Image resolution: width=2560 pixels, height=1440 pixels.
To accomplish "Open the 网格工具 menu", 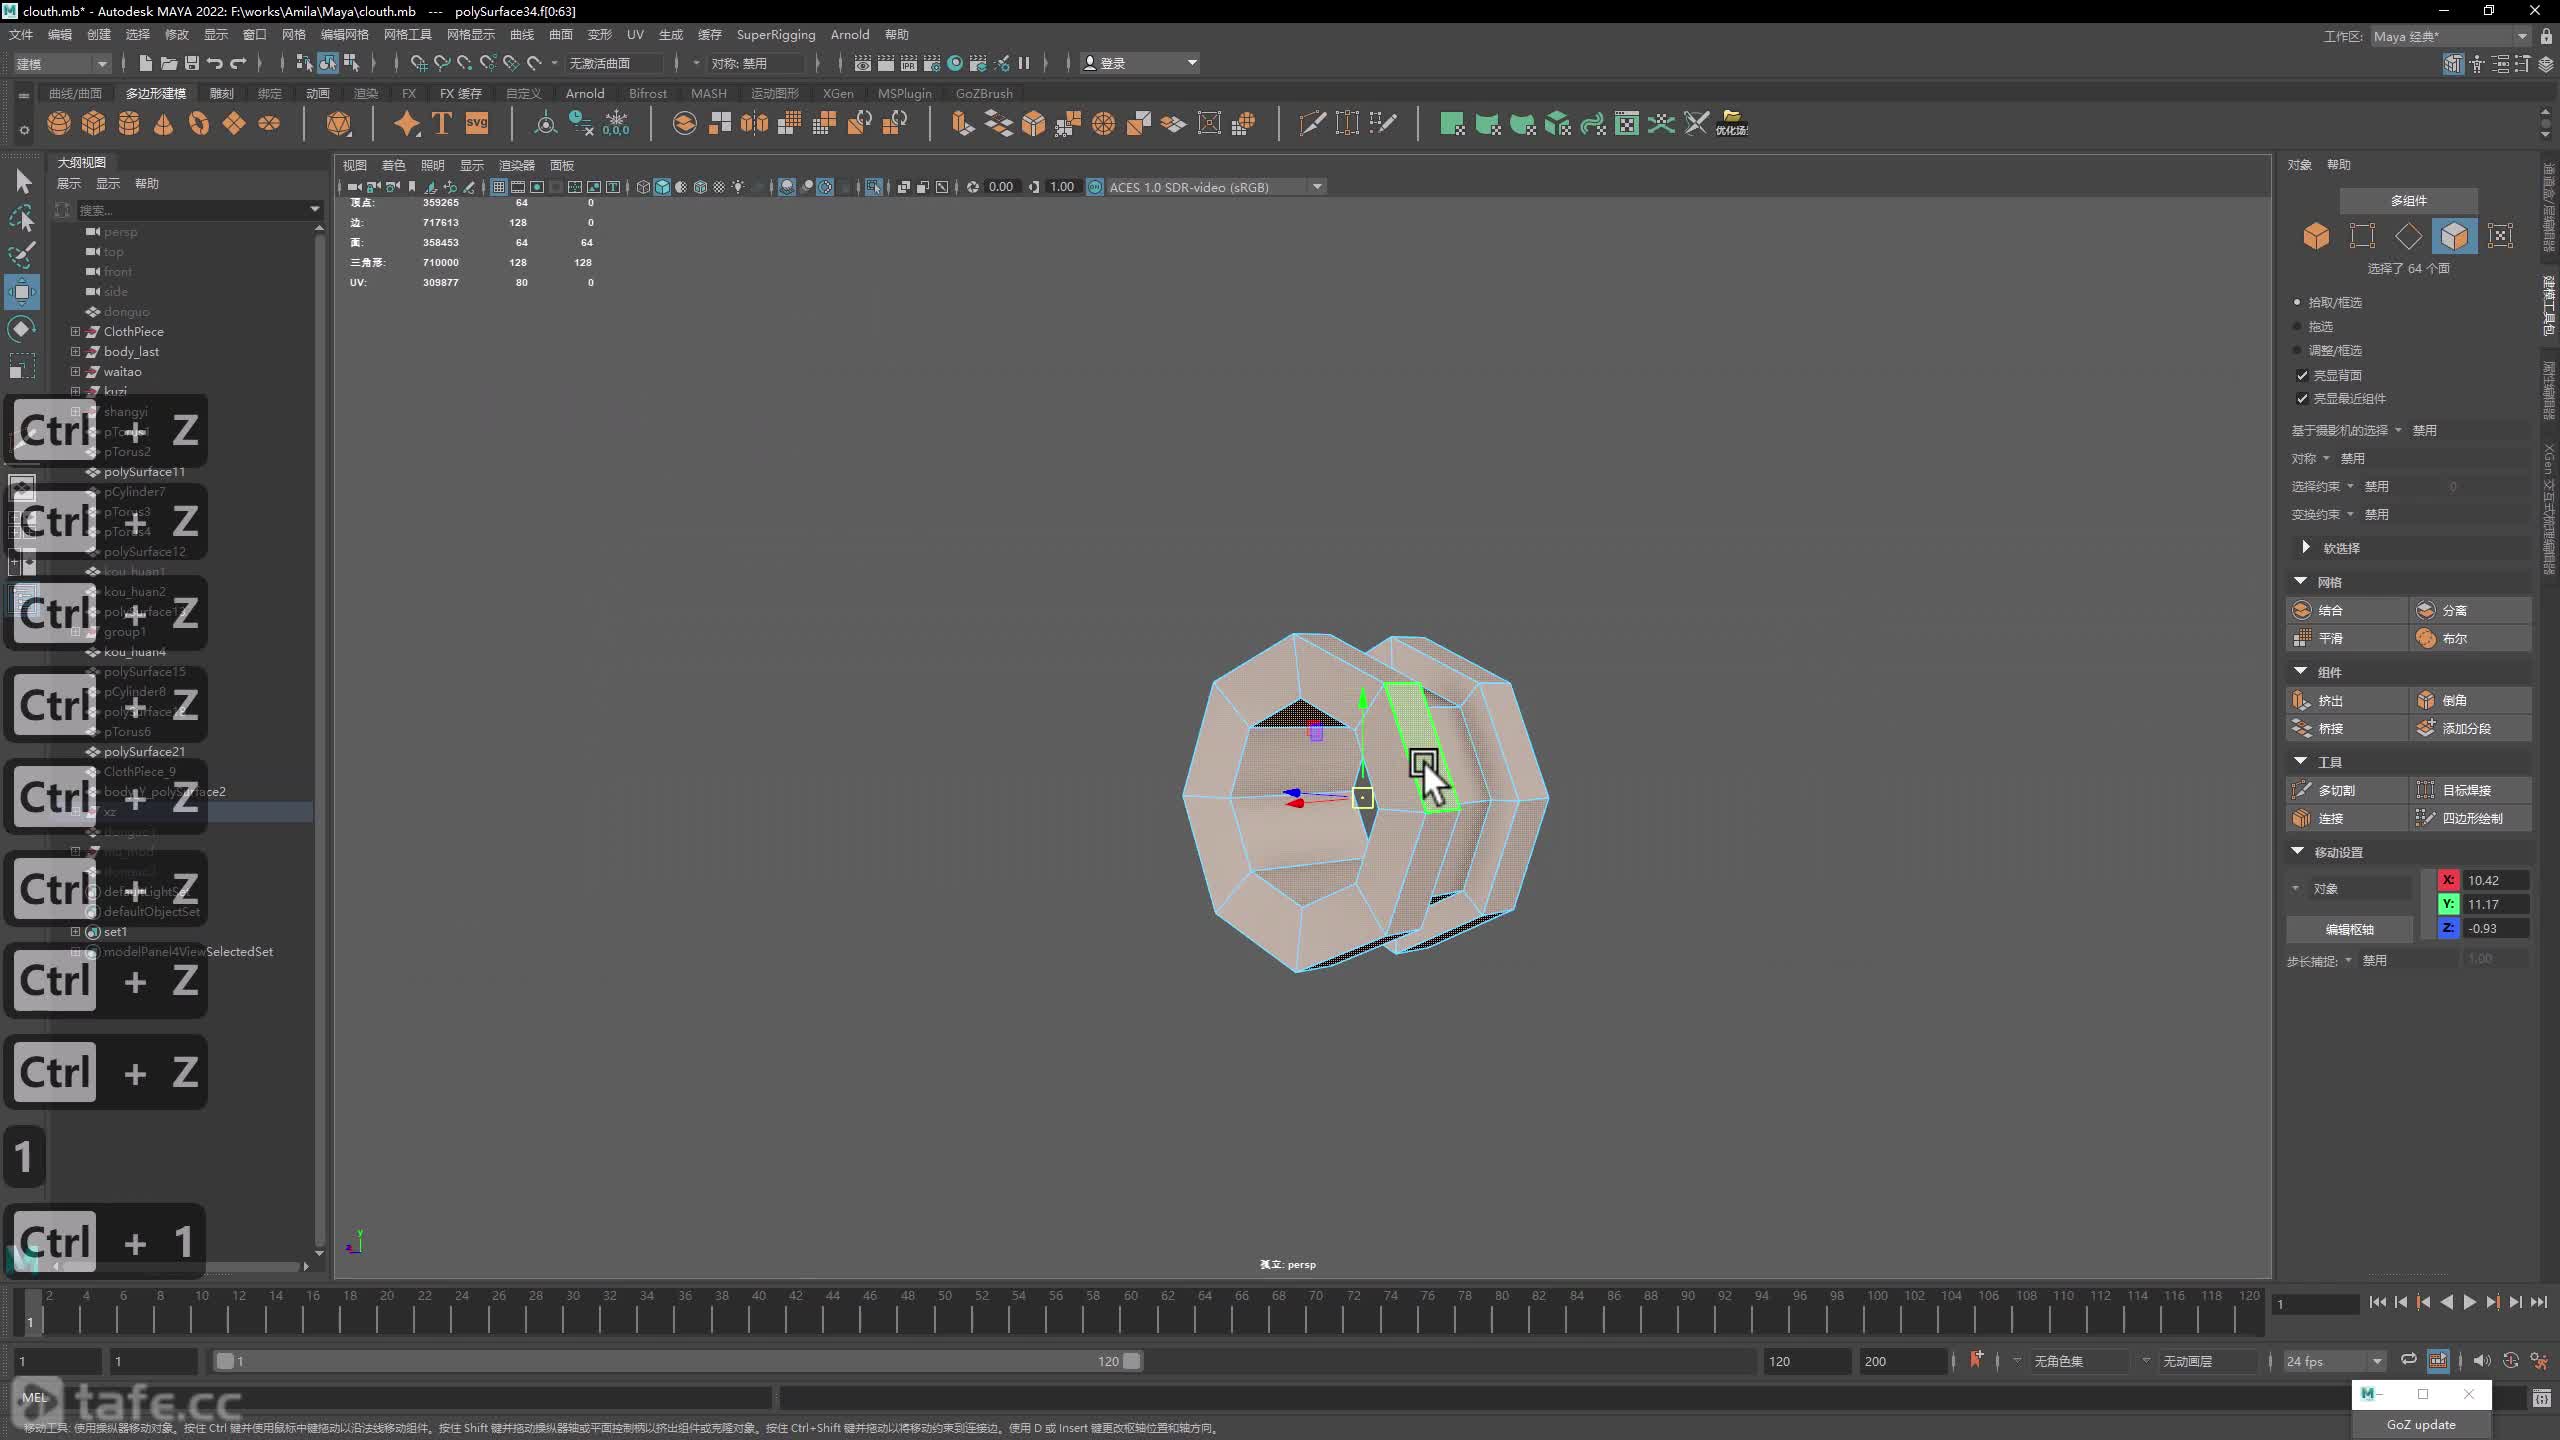I will pyautogui.click(x=408, y=35).
